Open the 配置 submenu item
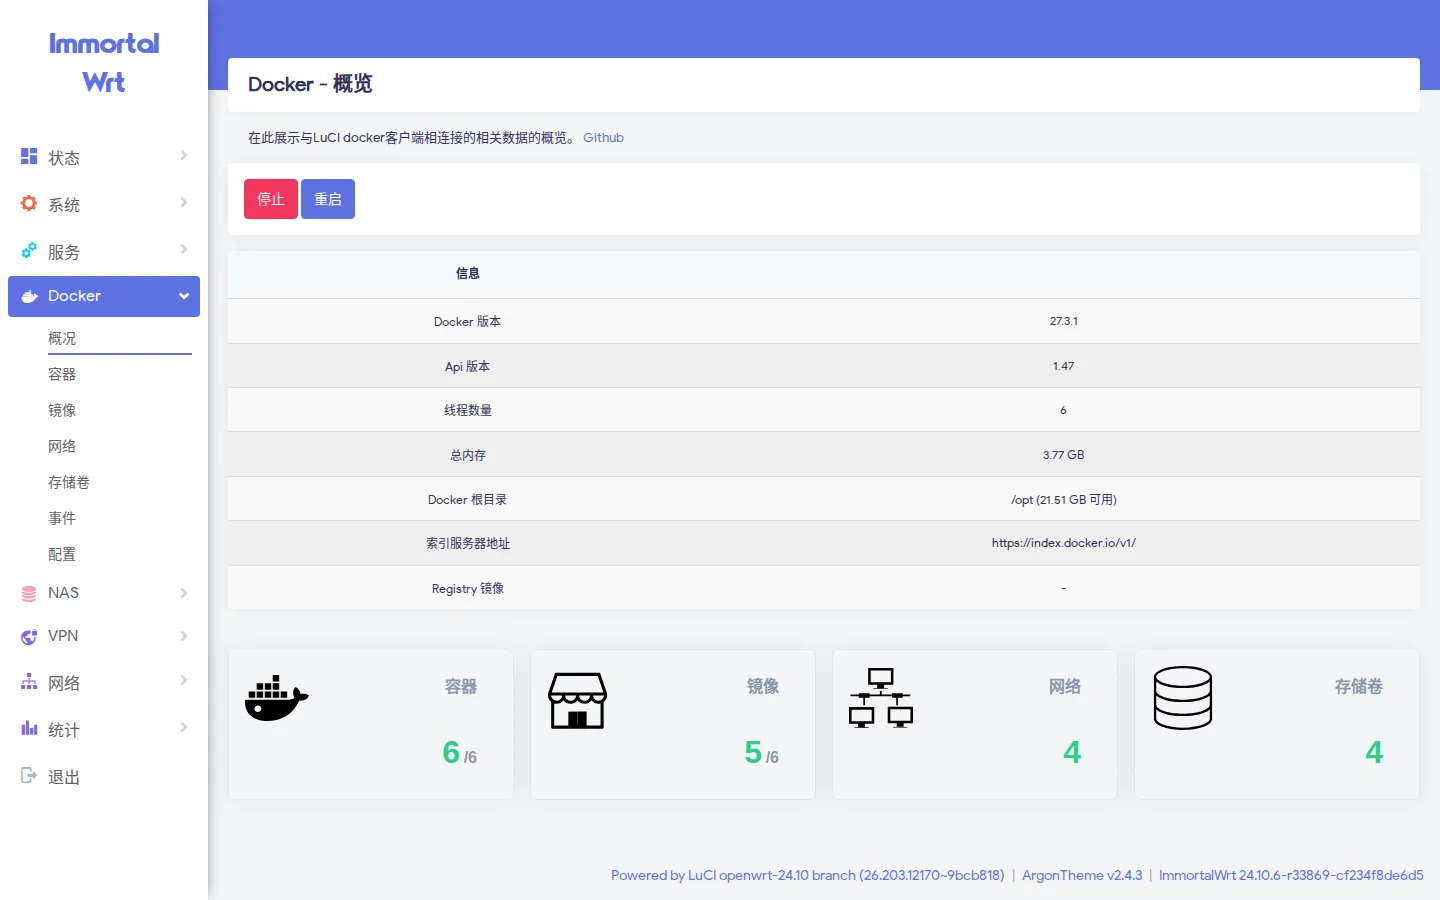This screenshot has height=900, width=1440. tap(62, 554)
